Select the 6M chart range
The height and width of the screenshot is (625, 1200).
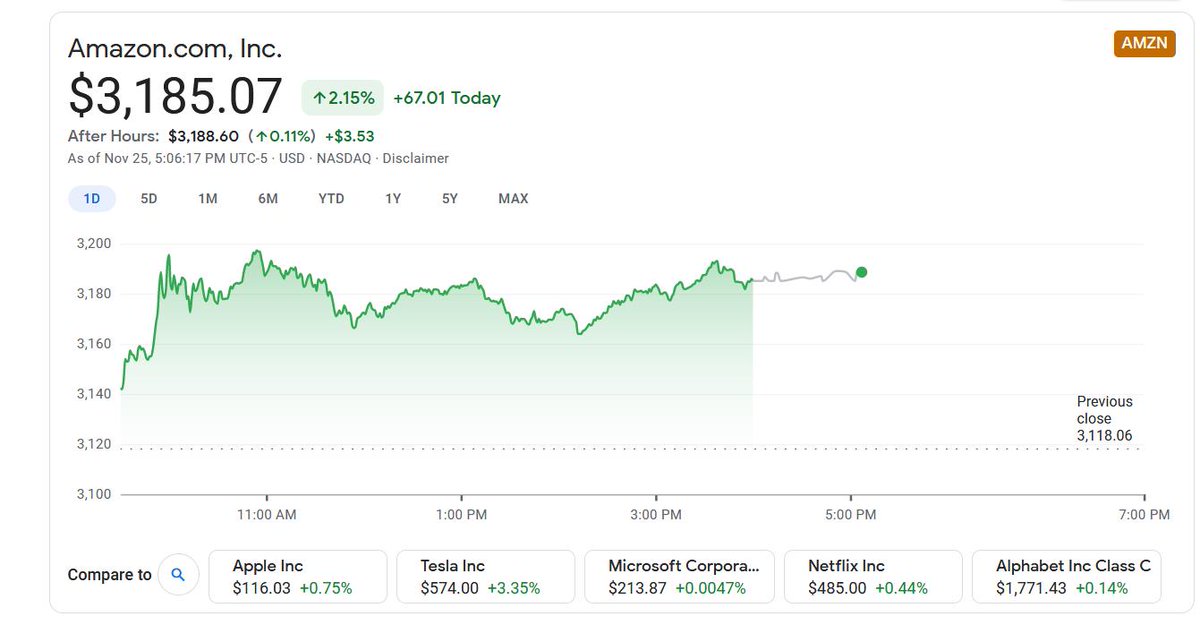click(268, 198)
